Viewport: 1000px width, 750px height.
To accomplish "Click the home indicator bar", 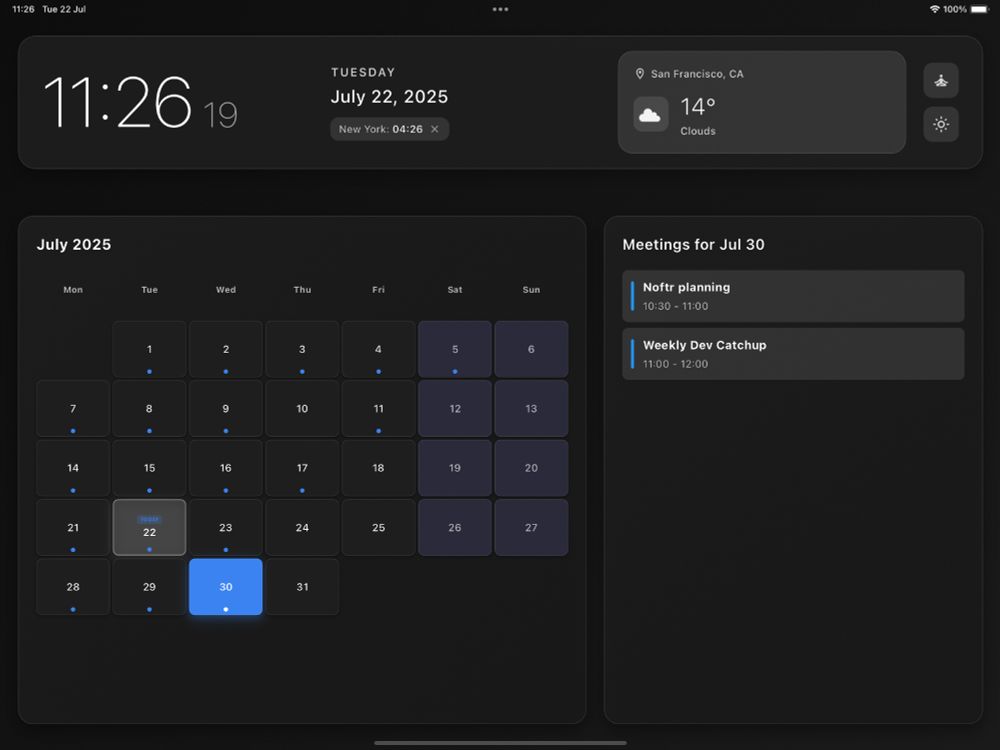I will (500, 743).
